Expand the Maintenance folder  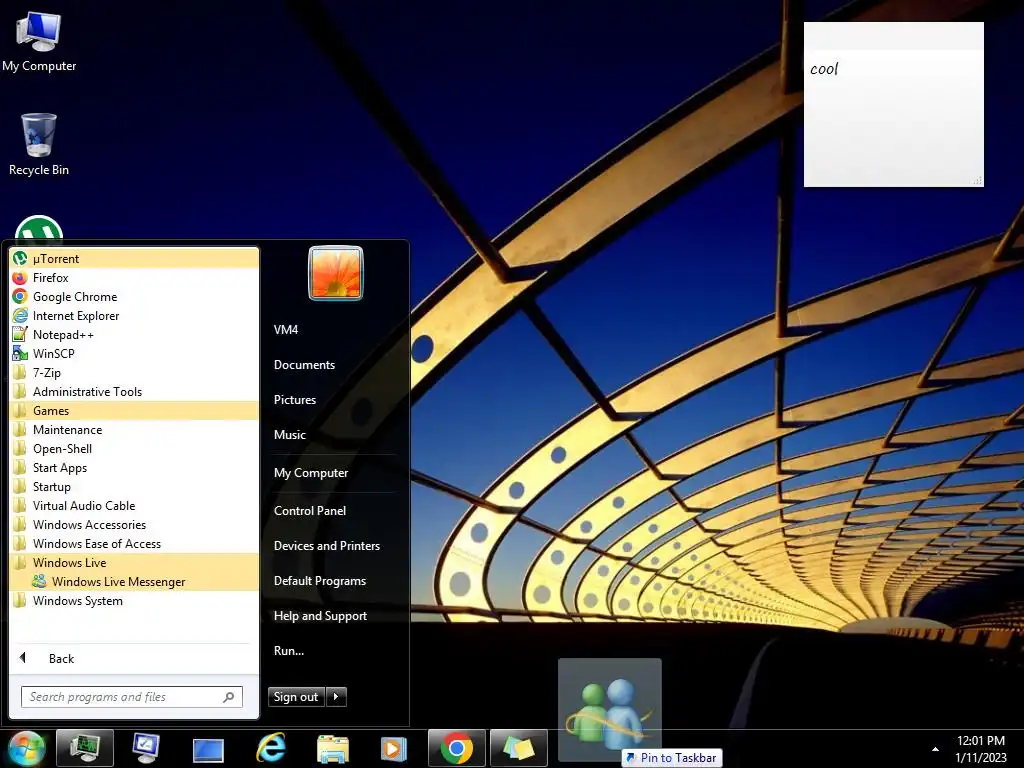tap(135, 429)
